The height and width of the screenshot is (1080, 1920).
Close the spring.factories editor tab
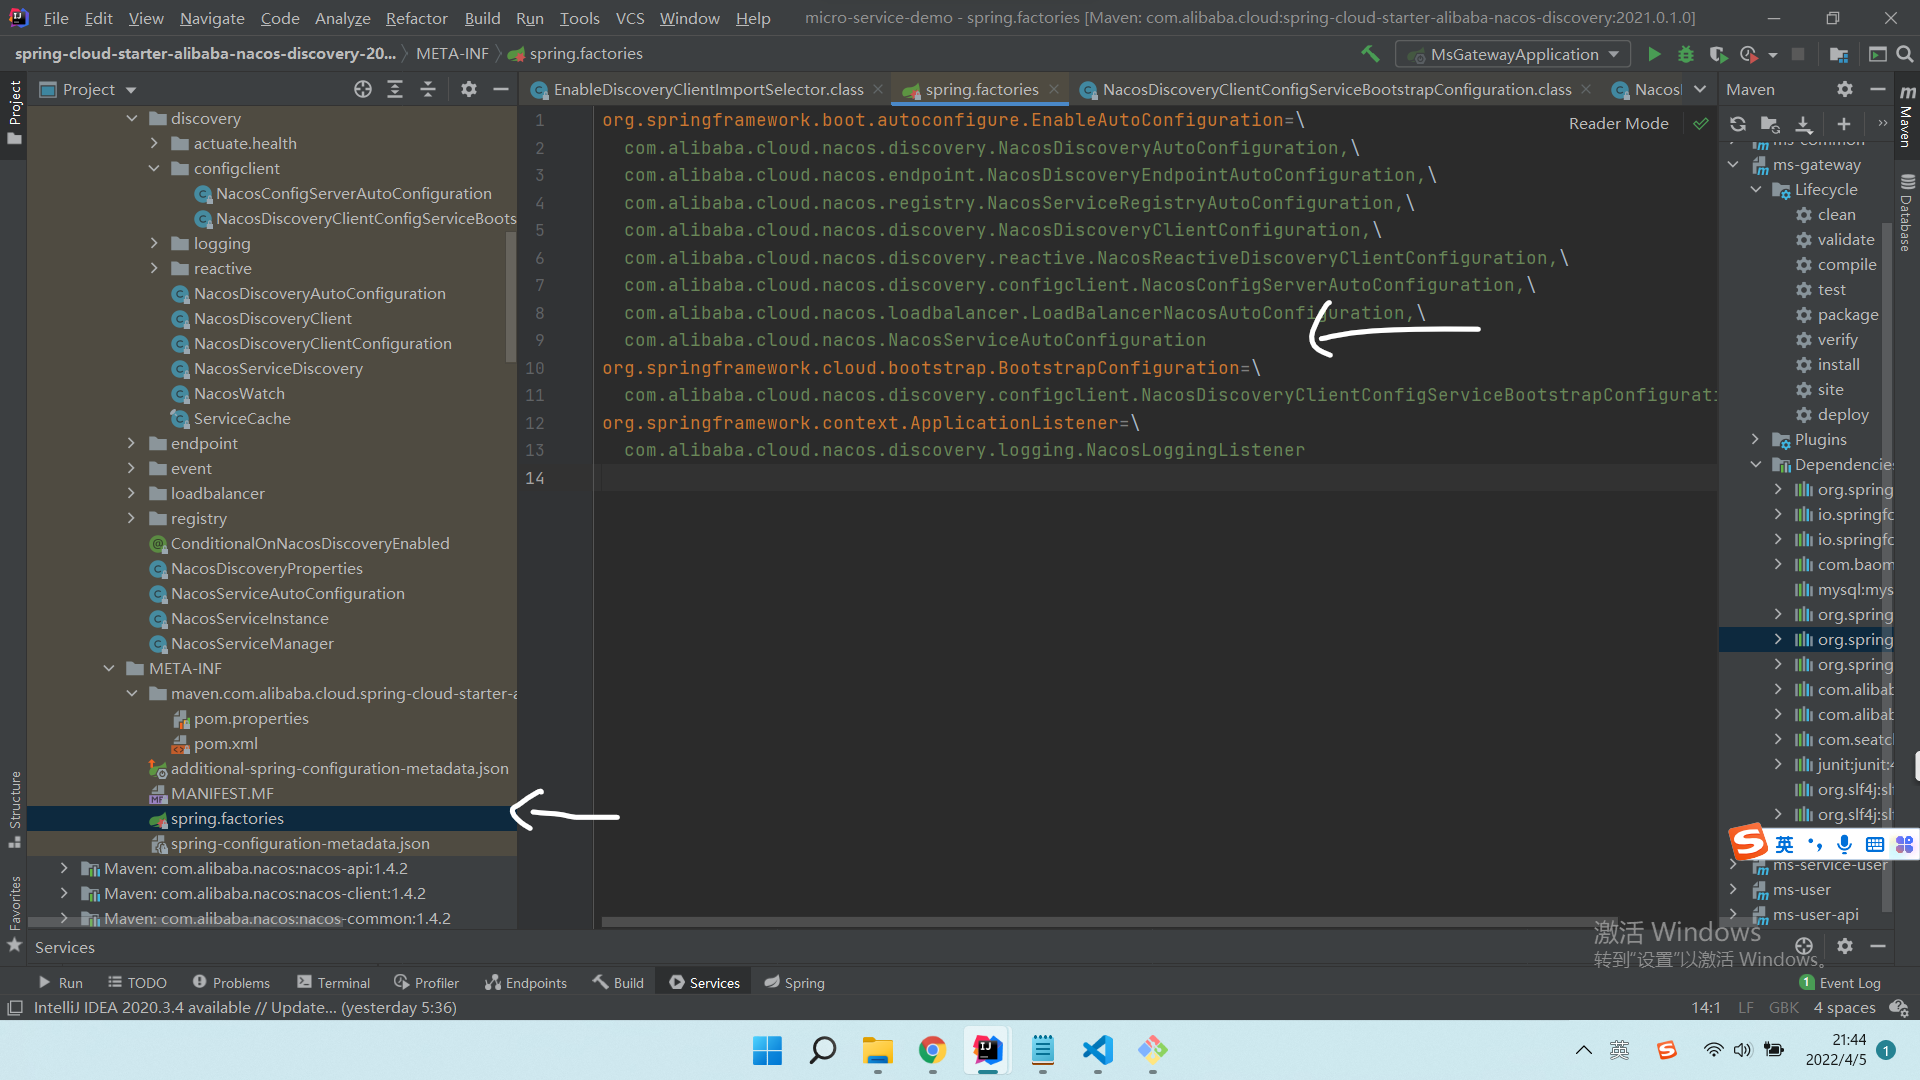click(1054, 89)
